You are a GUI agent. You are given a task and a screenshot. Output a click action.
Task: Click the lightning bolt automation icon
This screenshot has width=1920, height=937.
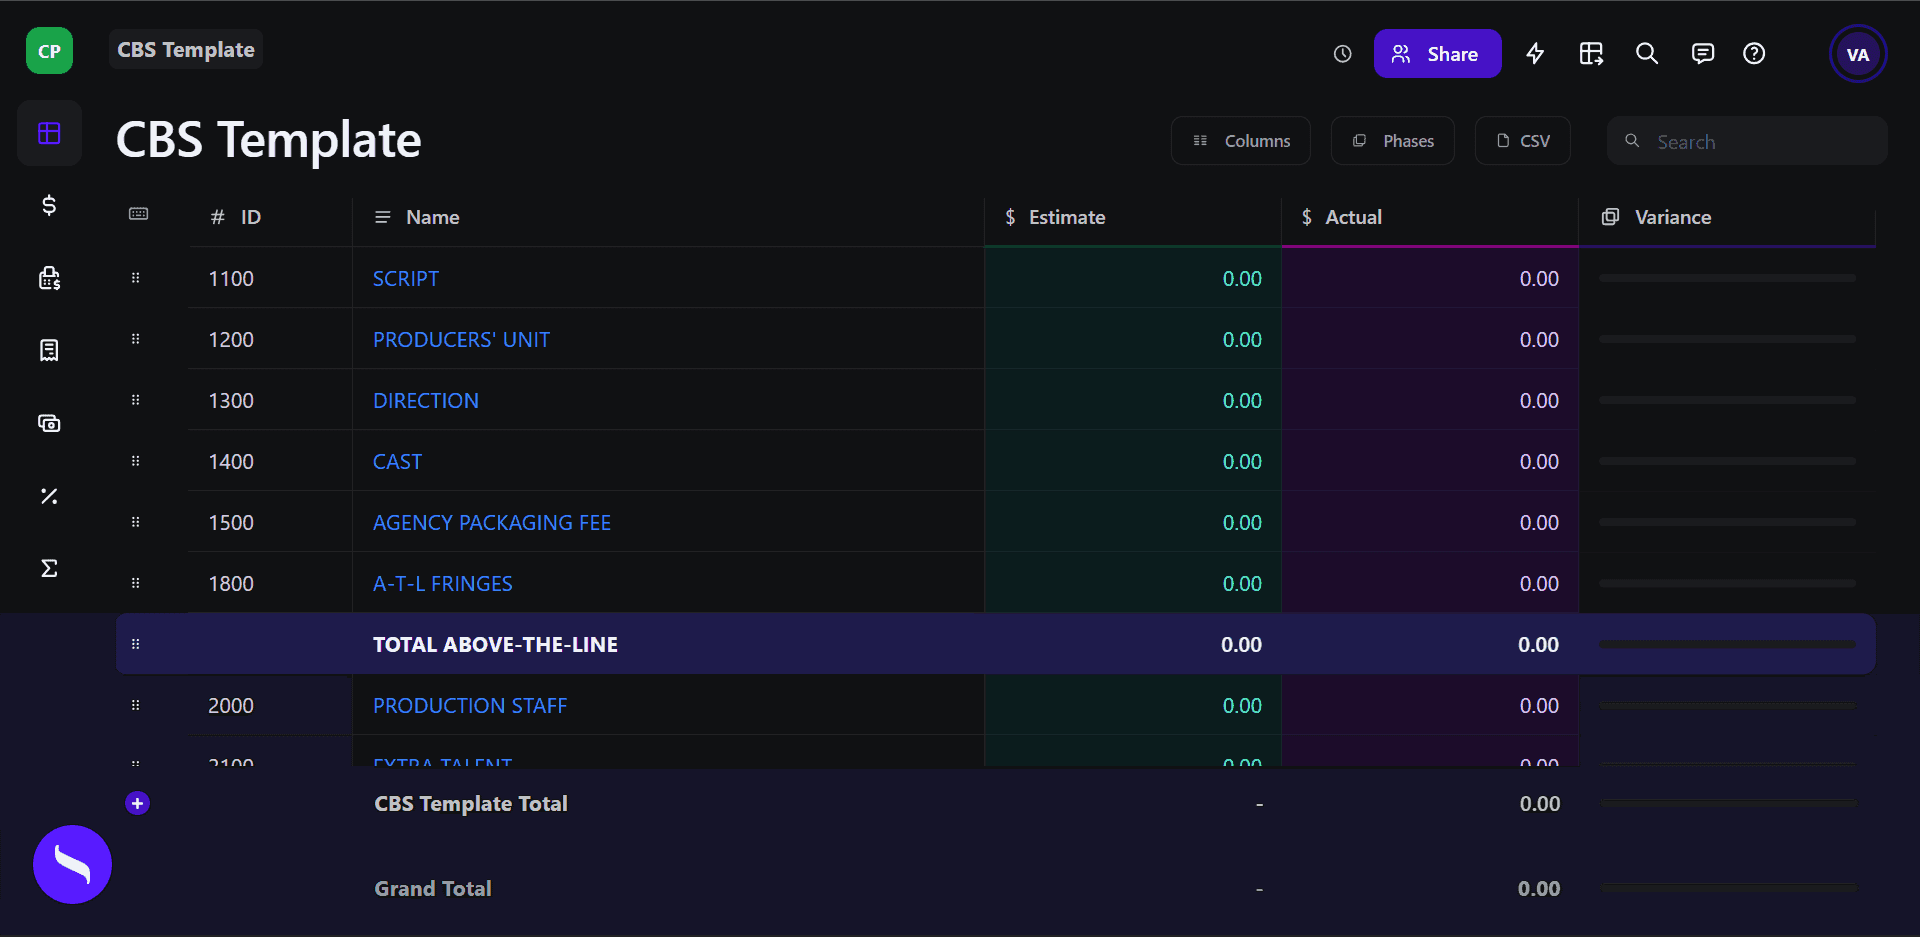tap(1535, 54)
